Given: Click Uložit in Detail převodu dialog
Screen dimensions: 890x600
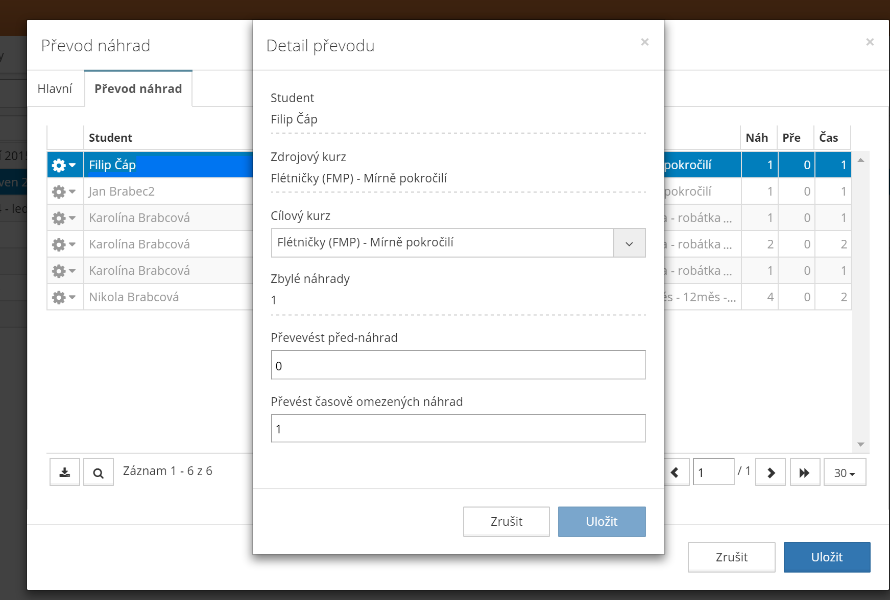Looking at the screenshot, I should [602, 521].
